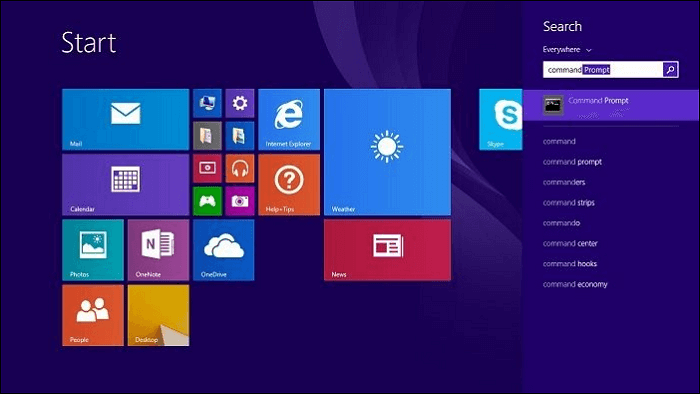
Task: Open the Help+Tips tile
Action: click(289, 185)
